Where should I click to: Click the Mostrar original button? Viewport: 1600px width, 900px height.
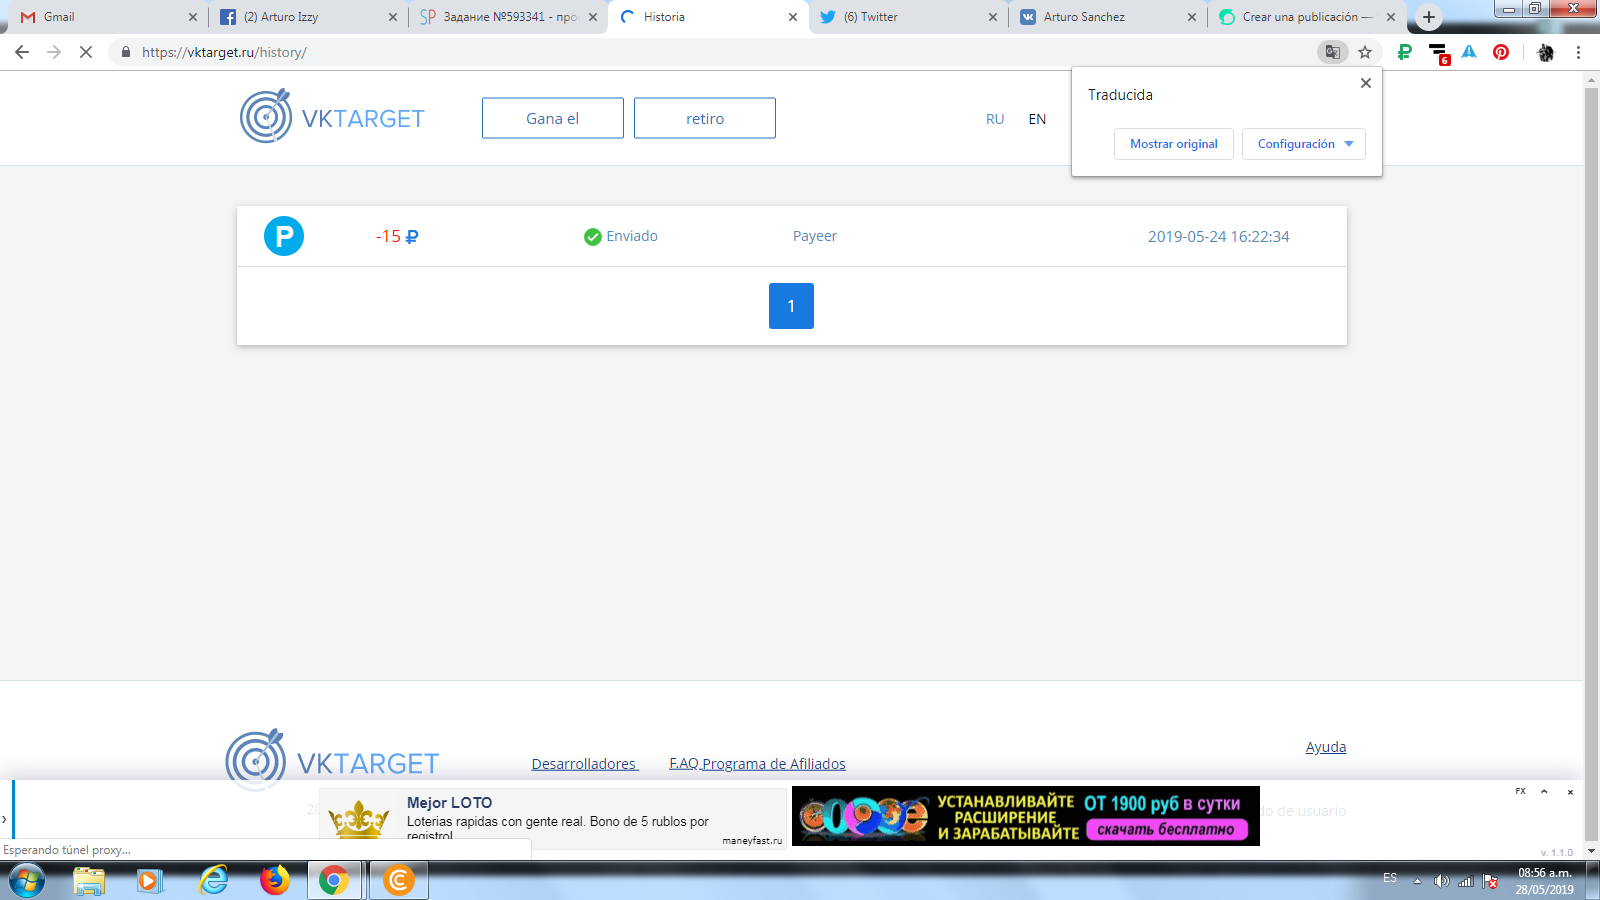[x=1174, y=144]
